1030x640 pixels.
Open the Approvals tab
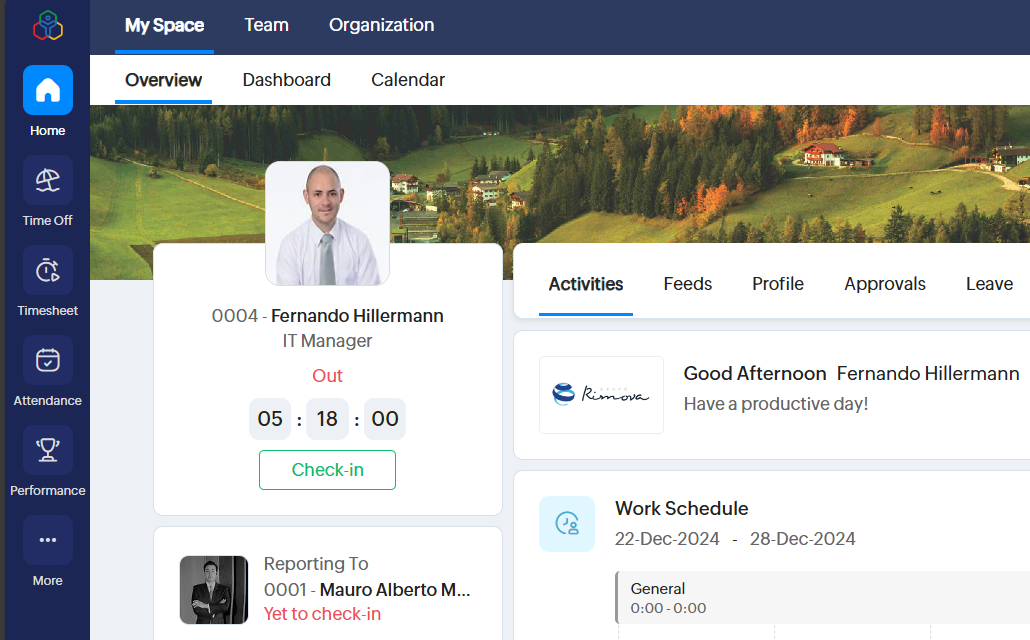884,284
